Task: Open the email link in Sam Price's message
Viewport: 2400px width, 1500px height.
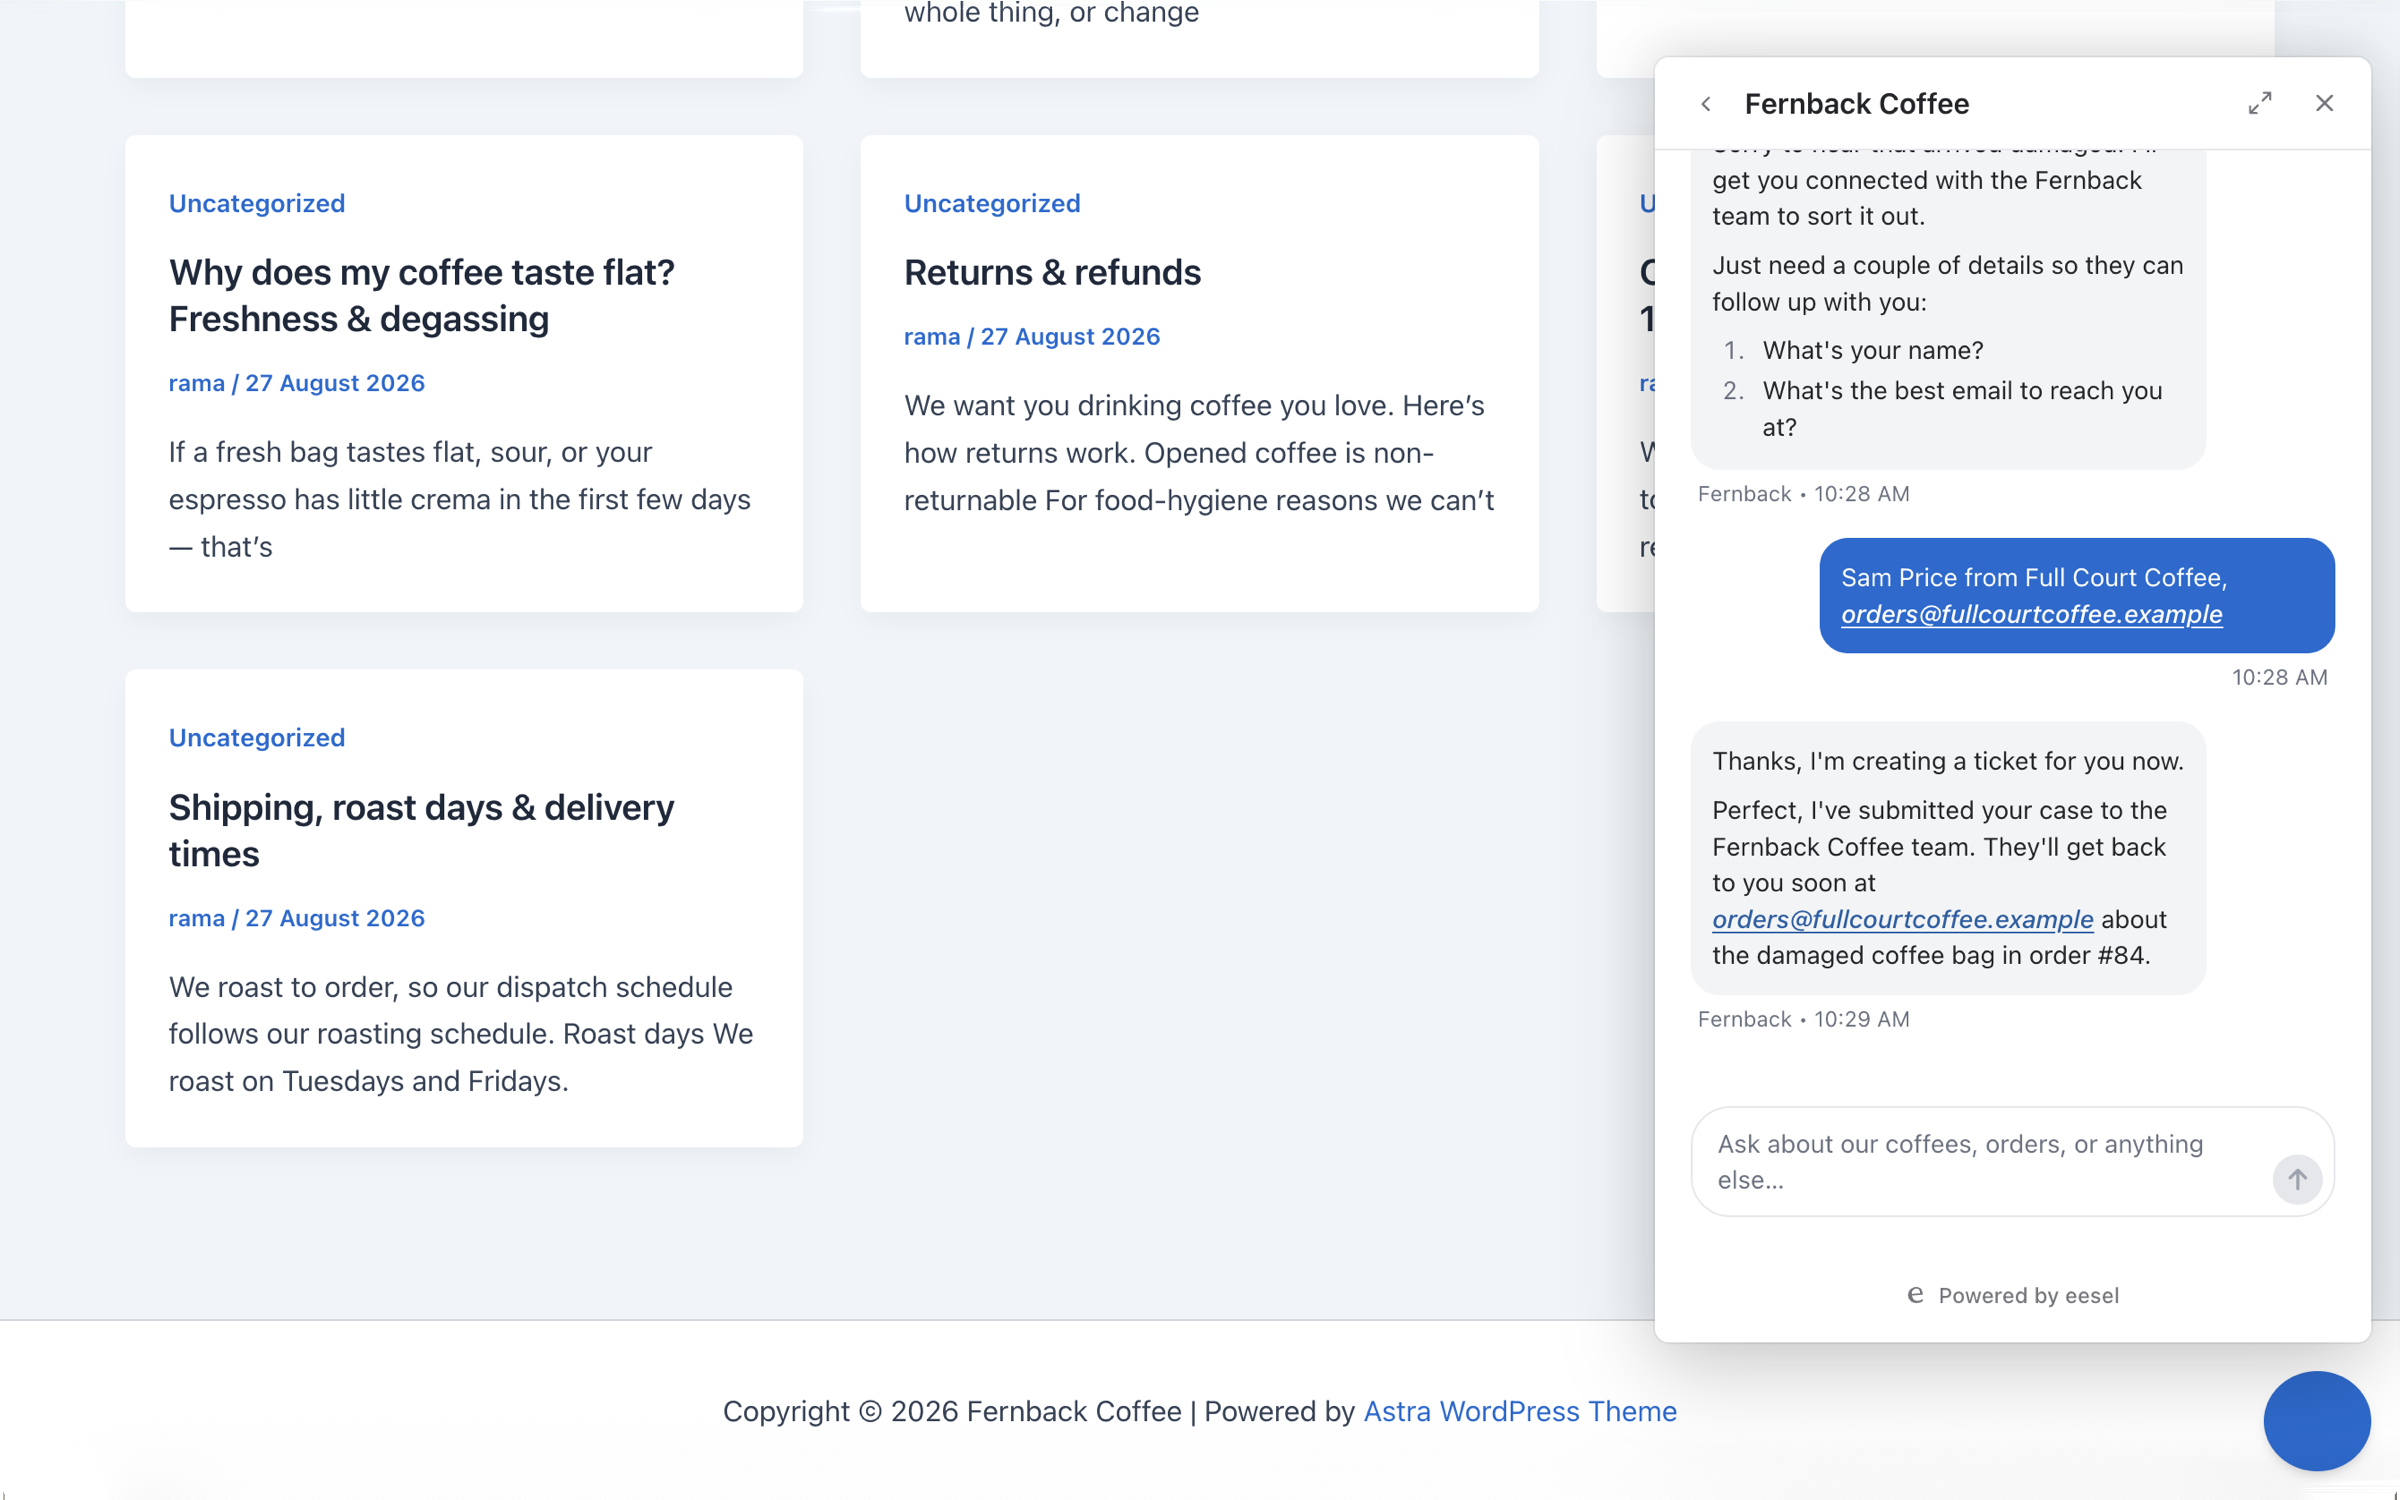Action: pyautogui.click(x=2031, y=614)
